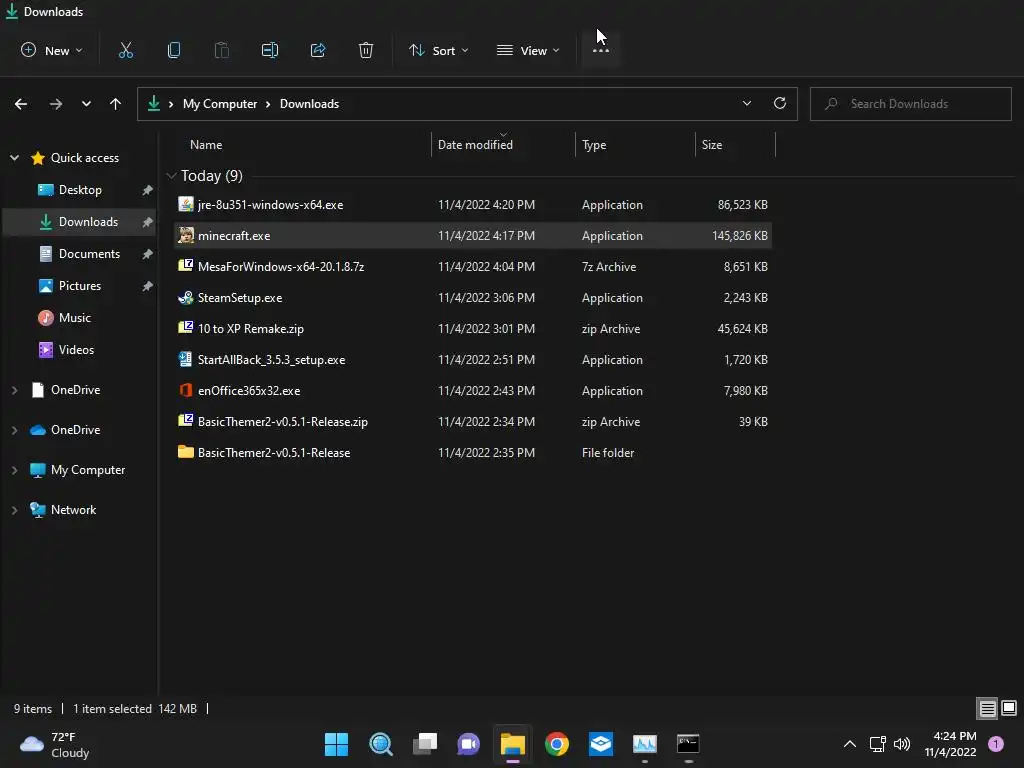
Task: Open the Windows Start button
Action: (336, 744)
